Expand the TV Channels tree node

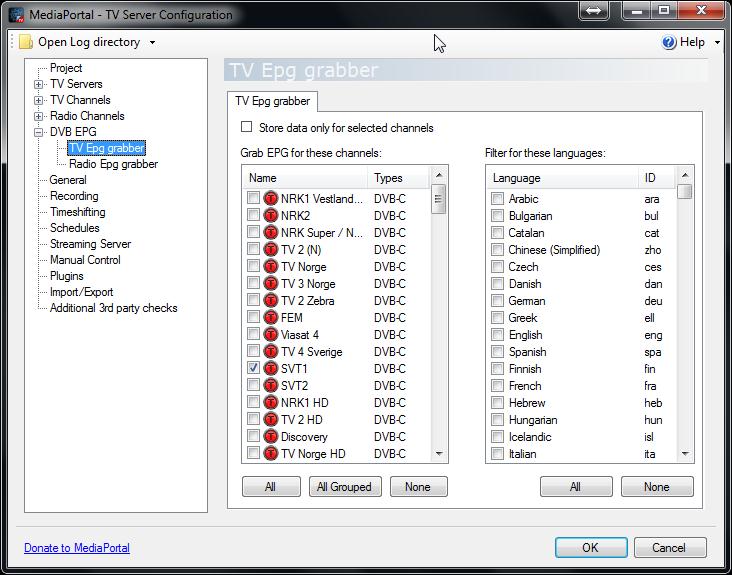[39, 100]
